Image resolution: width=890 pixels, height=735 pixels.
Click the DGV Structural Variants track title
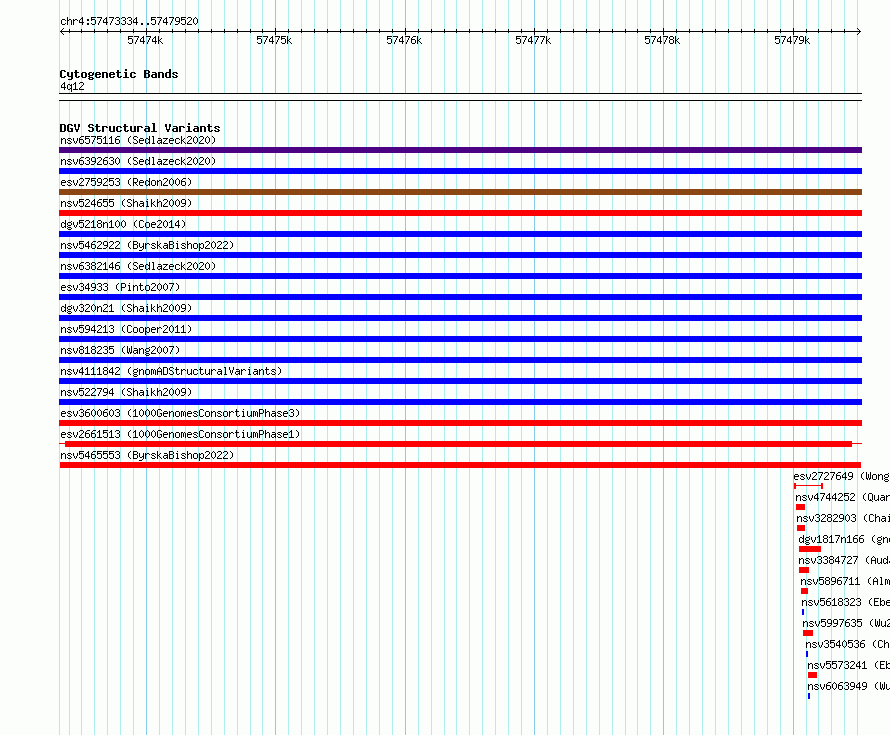[140, 128]
